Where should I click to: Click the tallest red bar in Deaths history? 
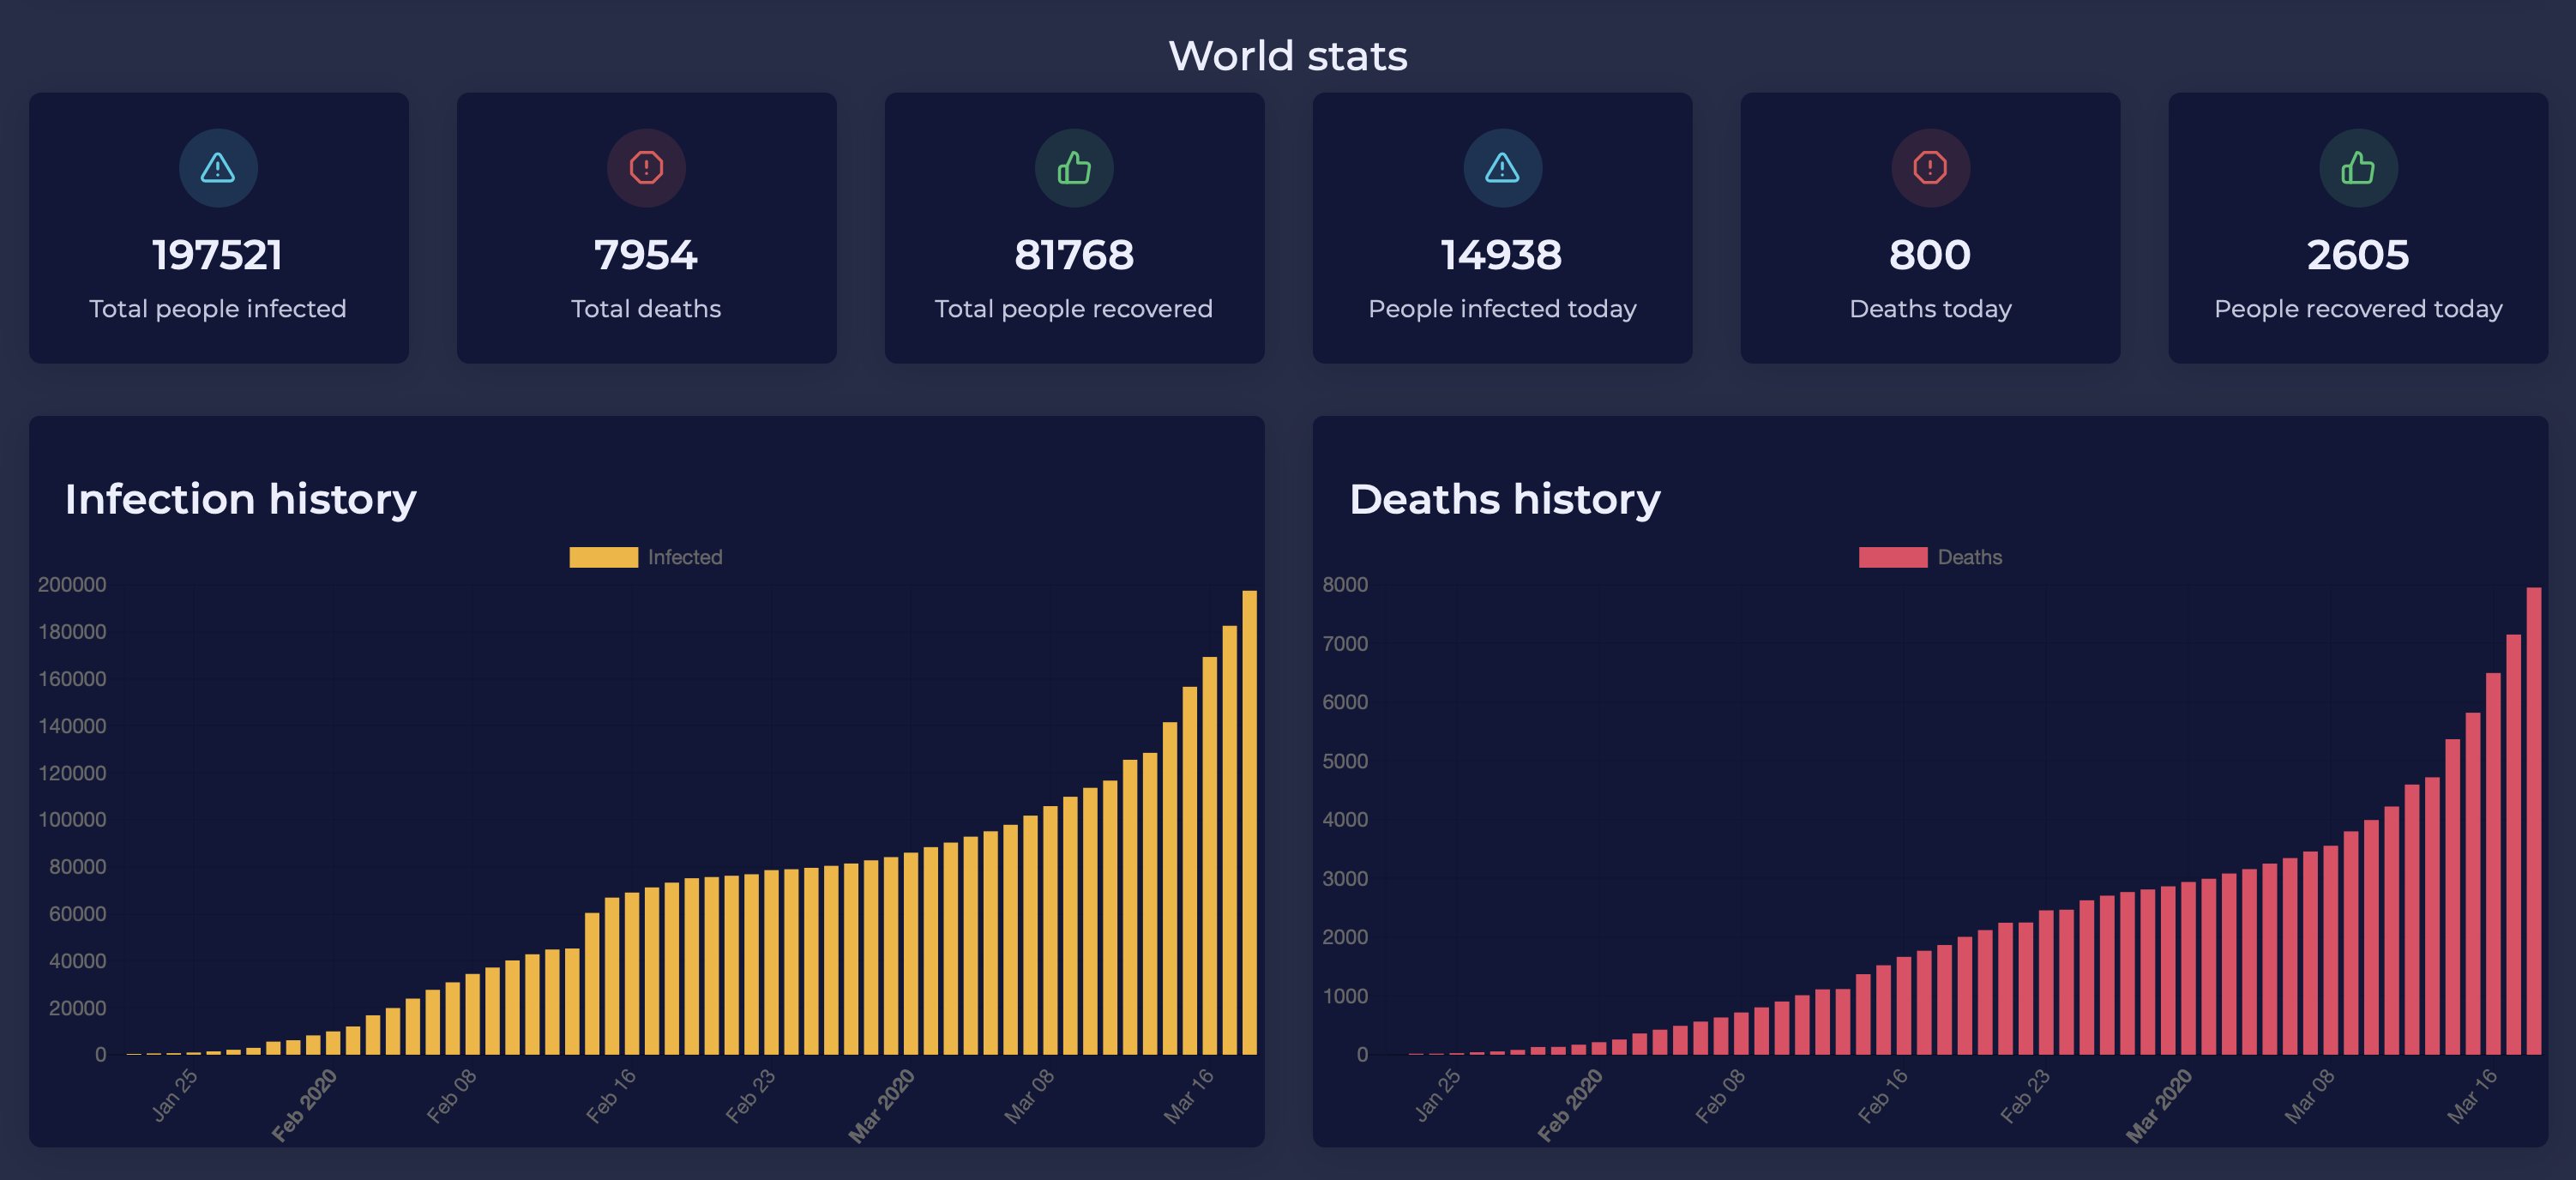point(2533,820)
